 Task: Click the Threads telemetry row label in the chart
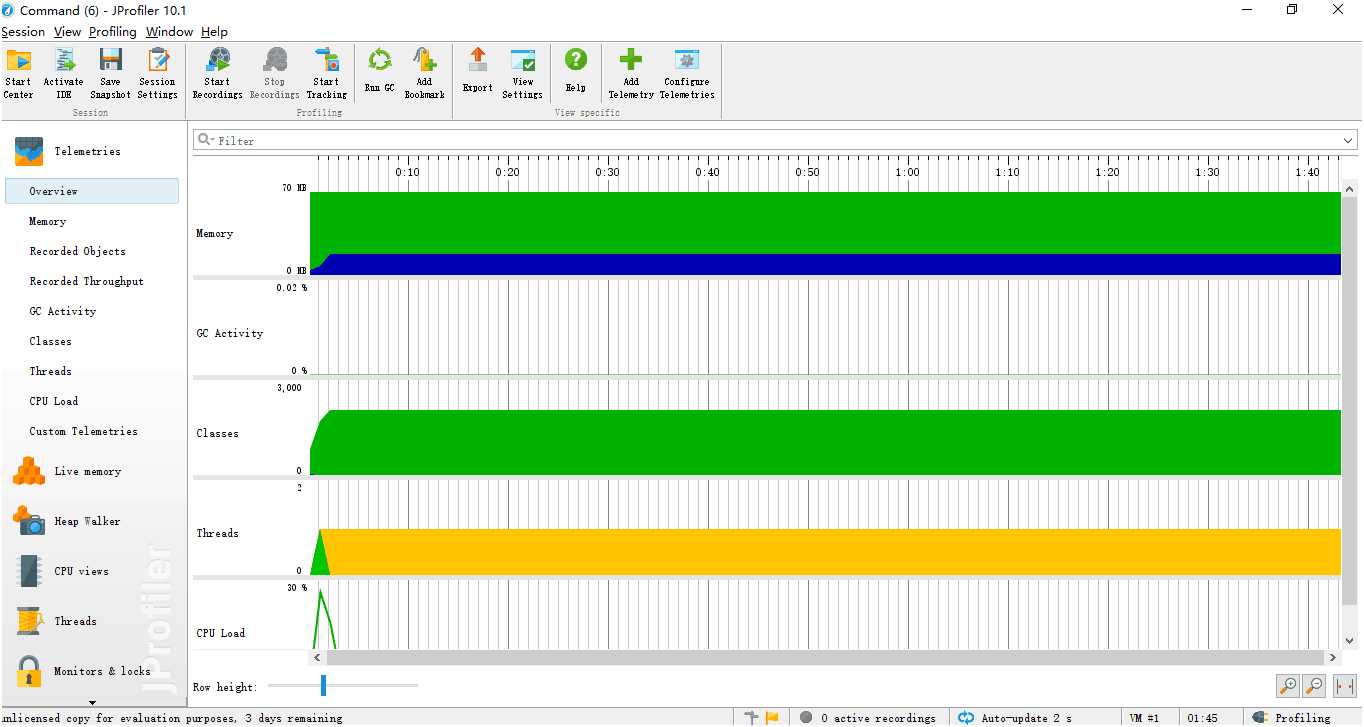217,533
